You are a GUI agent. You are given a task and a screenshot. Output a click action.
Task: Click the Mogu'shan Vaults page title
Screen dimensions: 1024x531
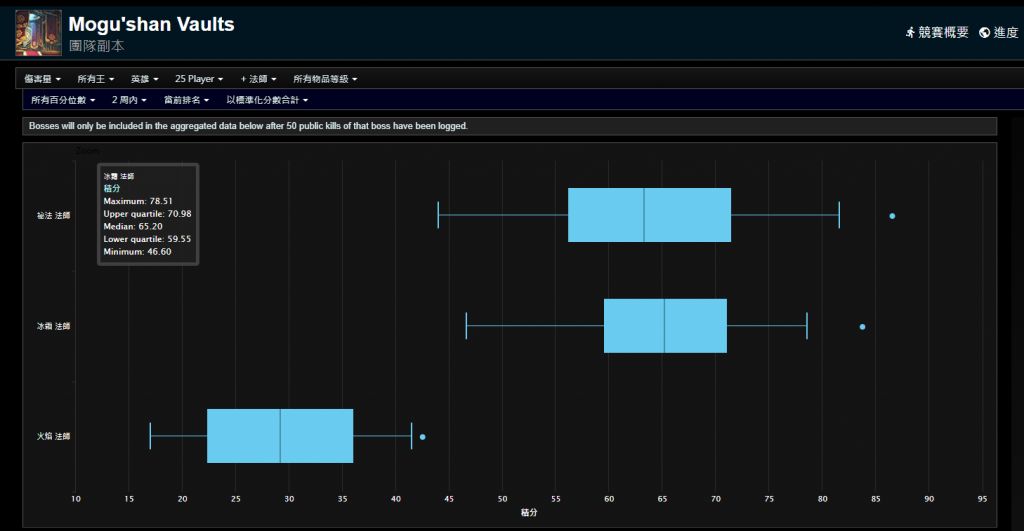151,24
